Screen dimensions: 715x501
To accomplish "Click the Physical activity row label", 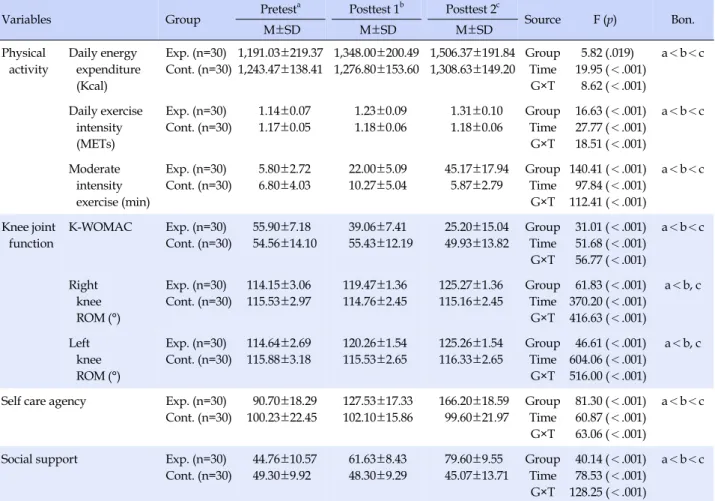I will pos(25,61).
